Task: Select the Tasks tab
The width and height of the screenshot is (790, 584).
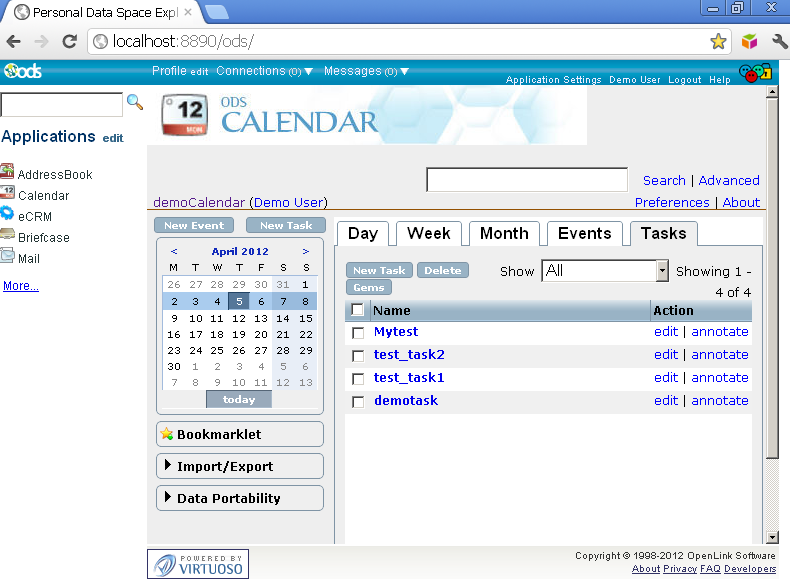Action: (664, 233)
